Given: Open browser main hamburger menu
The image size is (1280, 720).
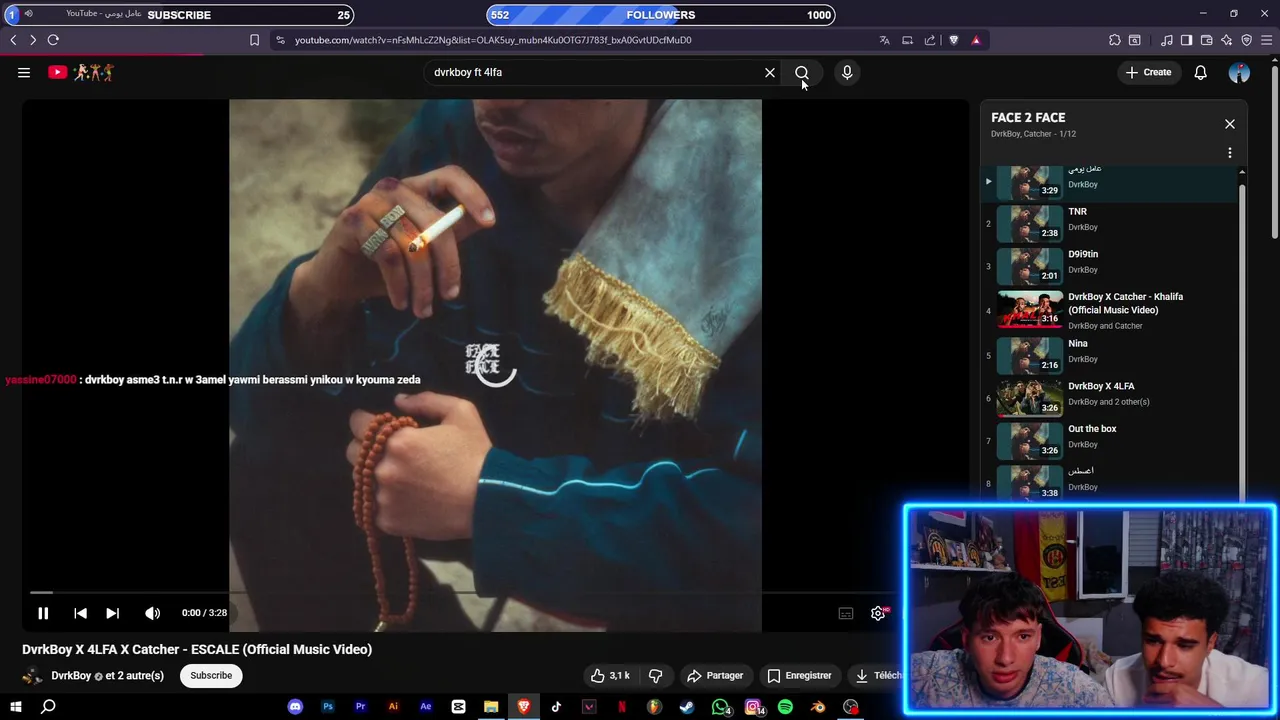Looking at the screenshot, I should [x=1268, y=40].
